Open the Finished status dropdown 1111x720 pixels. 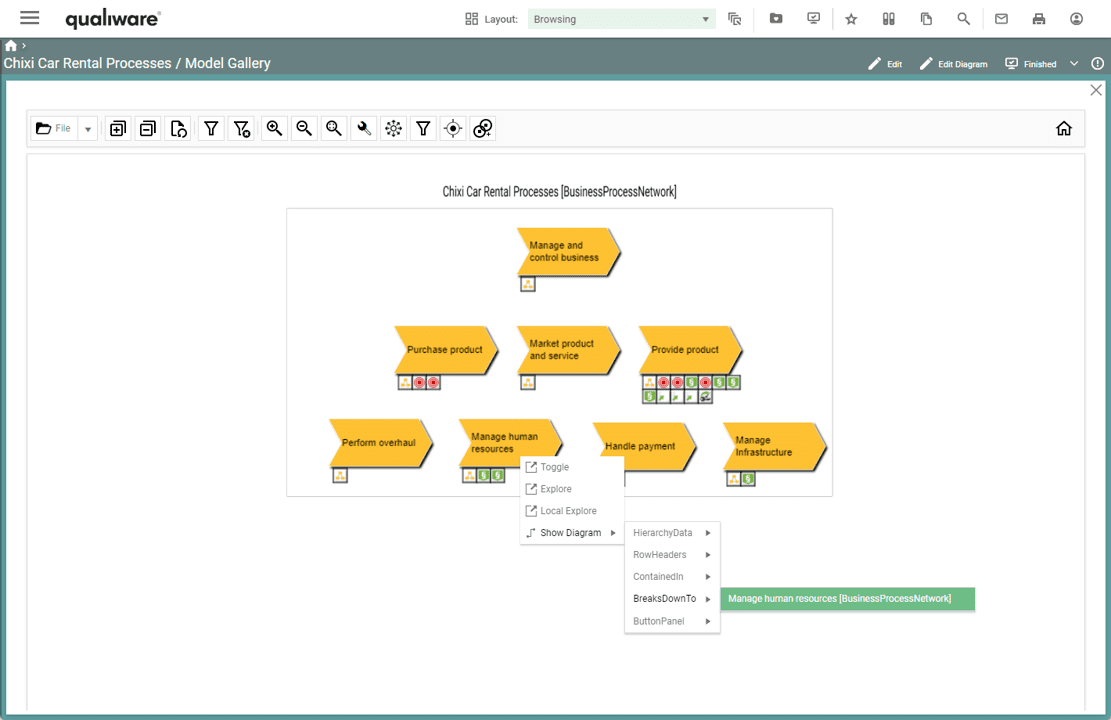(1074, 62)
